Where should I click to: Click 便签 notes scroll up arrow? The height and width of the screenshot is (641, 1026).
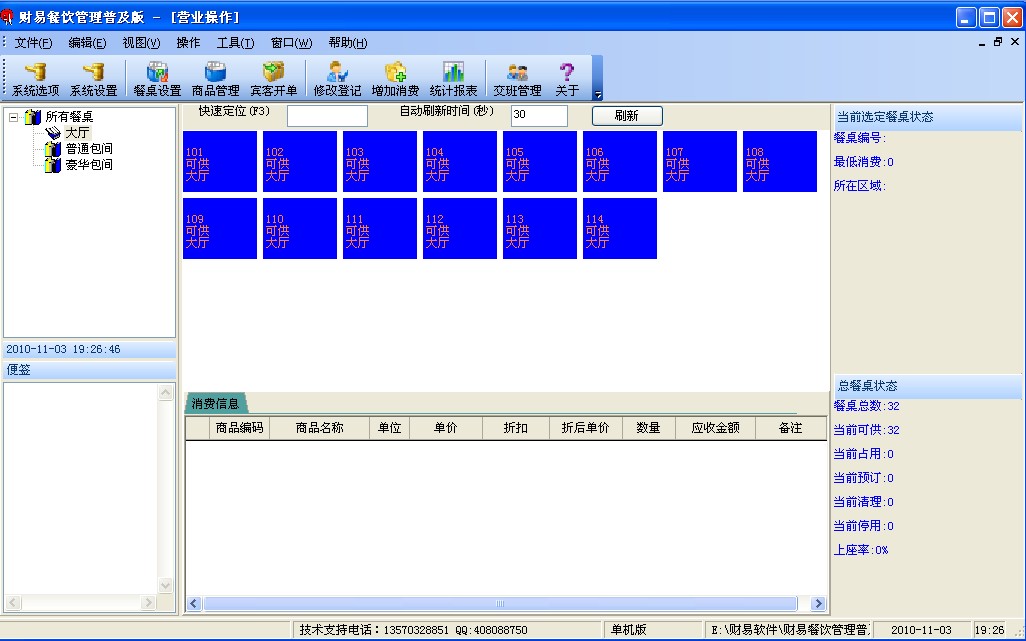[166, 392]
